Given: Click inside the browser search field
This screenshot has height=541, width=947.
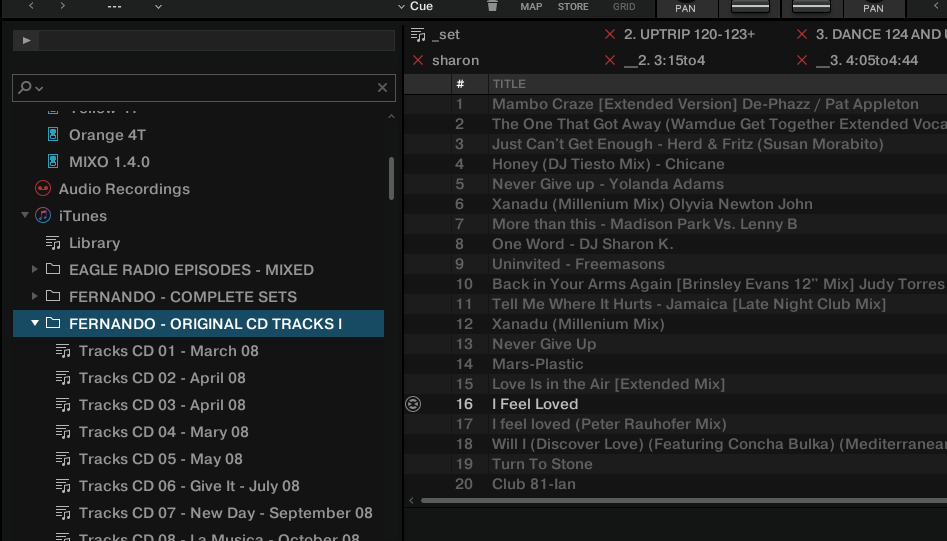Looking at the screenshot, I should (200, 88).
